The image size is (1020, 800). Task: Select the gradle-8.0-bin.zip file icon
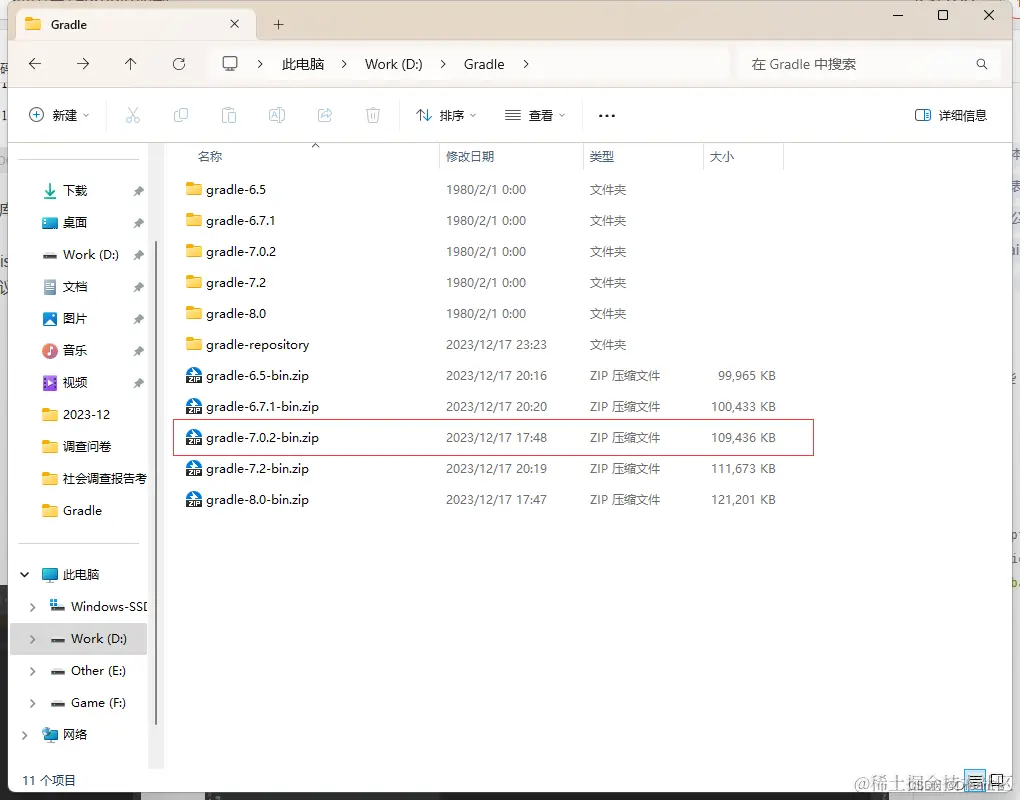tap(194, 500)
